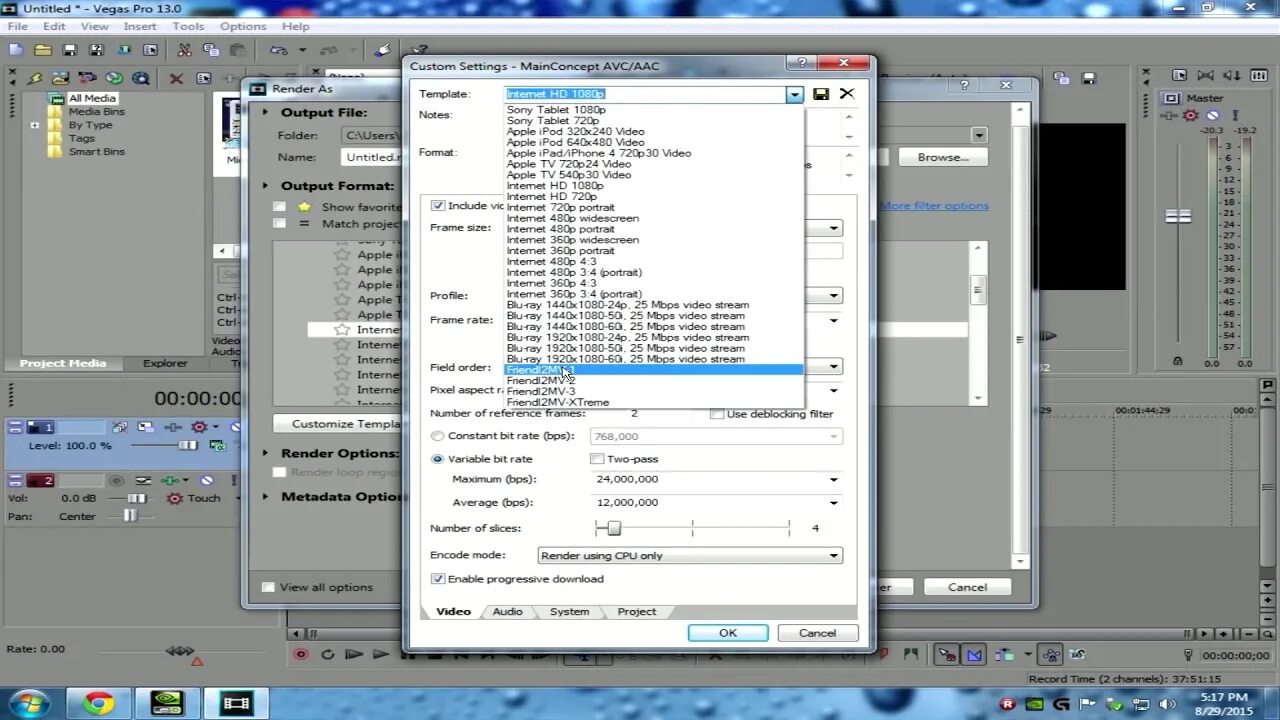Check Show favorites only in Render As
The width and height of the screenshot is (1280, 720).
click(x=280, y=207)
